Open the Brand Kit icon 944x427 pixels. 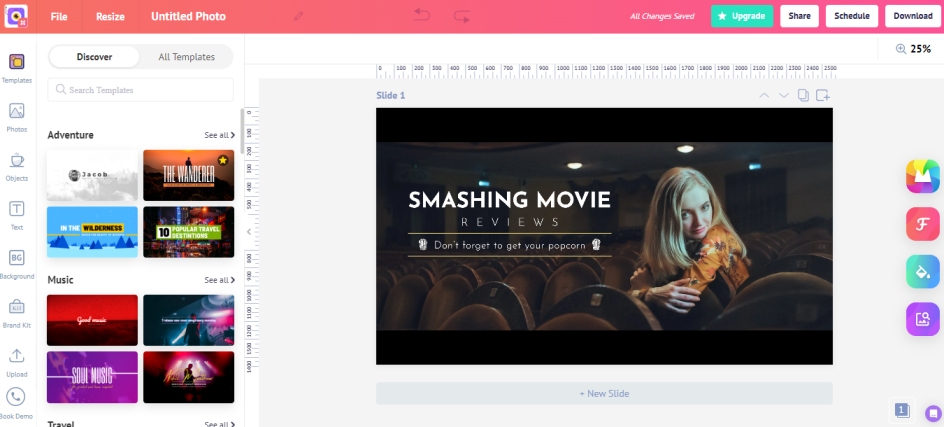pos(17,307)
